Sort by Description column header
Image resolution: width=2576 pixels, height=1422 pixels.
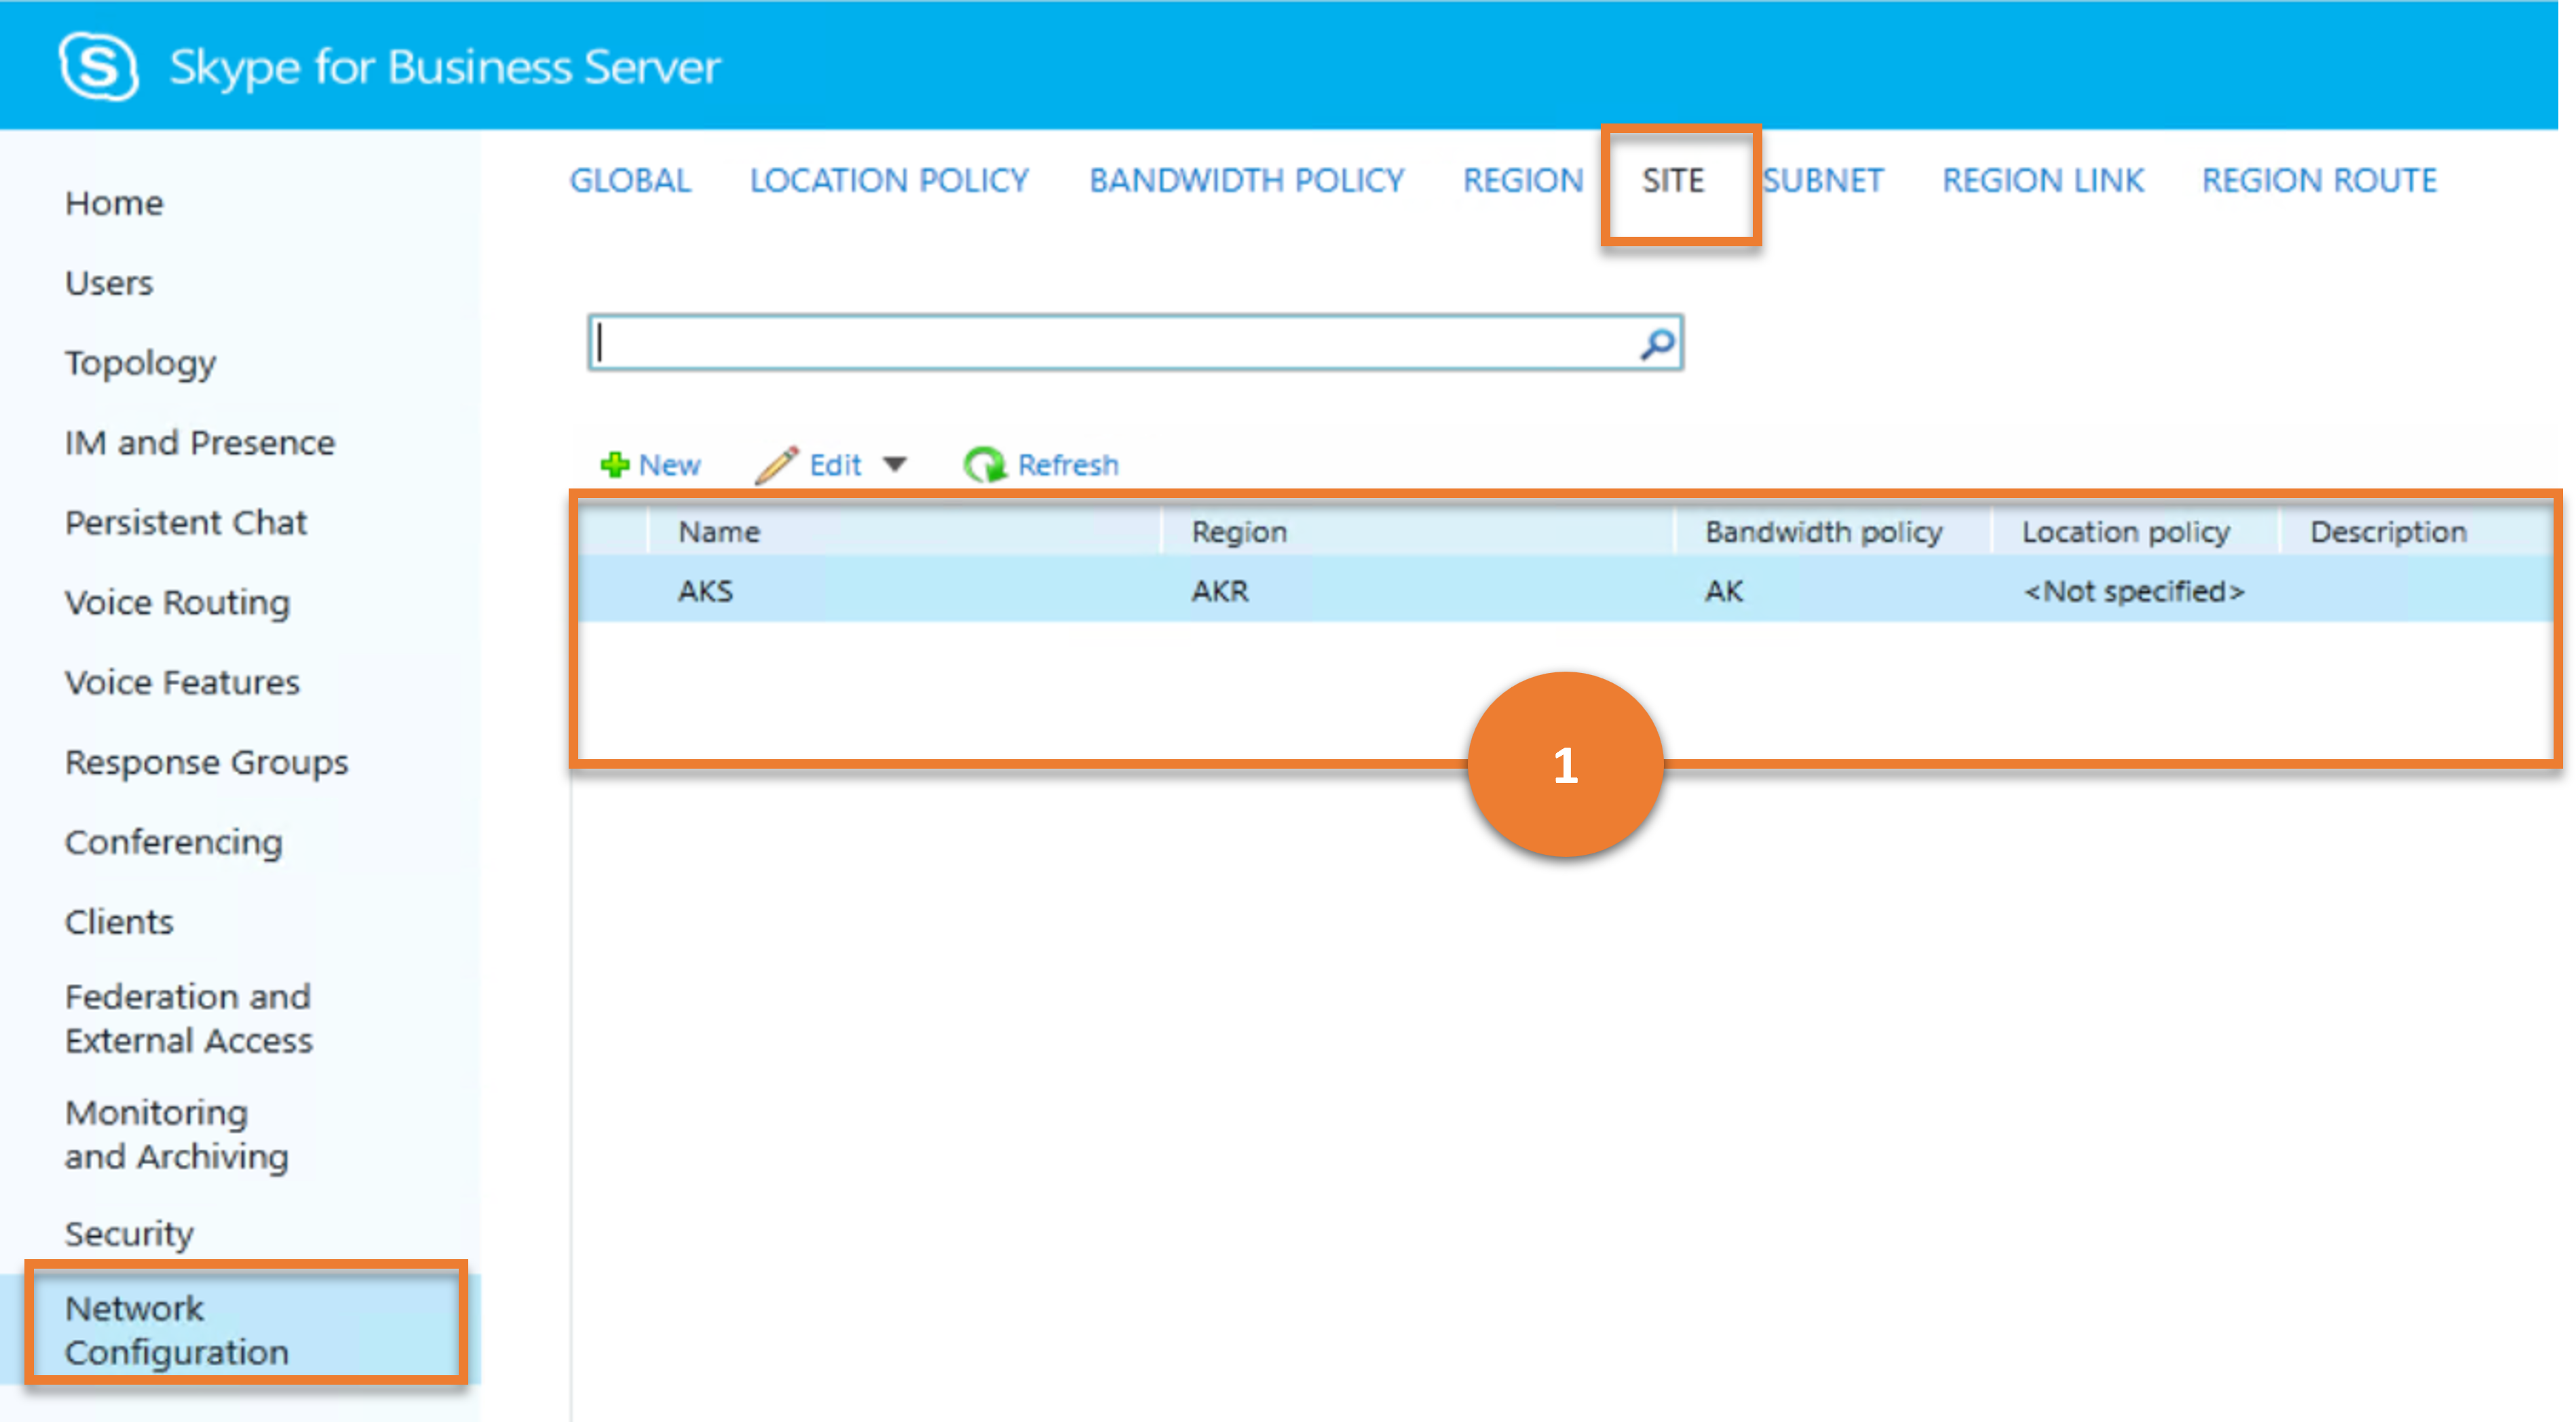click(2388, 532)
